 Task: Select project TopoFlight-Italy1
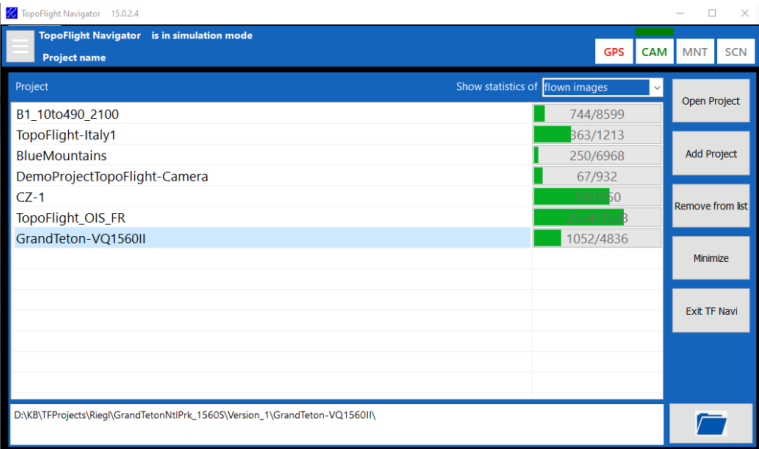(272, 135)
